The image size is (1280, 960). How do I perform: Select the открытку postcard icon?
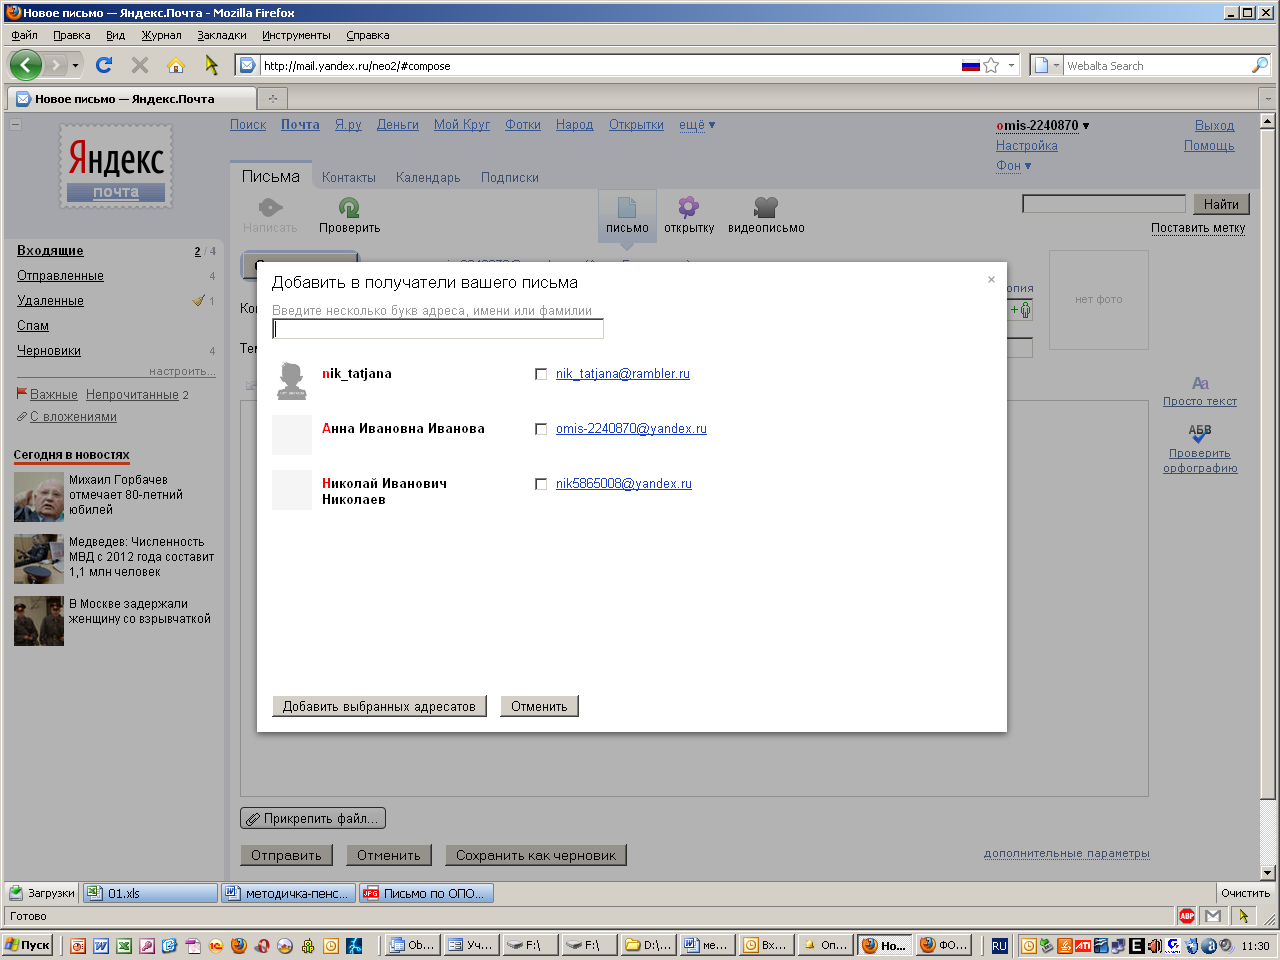pyautogui.click(x=689, y=207)
